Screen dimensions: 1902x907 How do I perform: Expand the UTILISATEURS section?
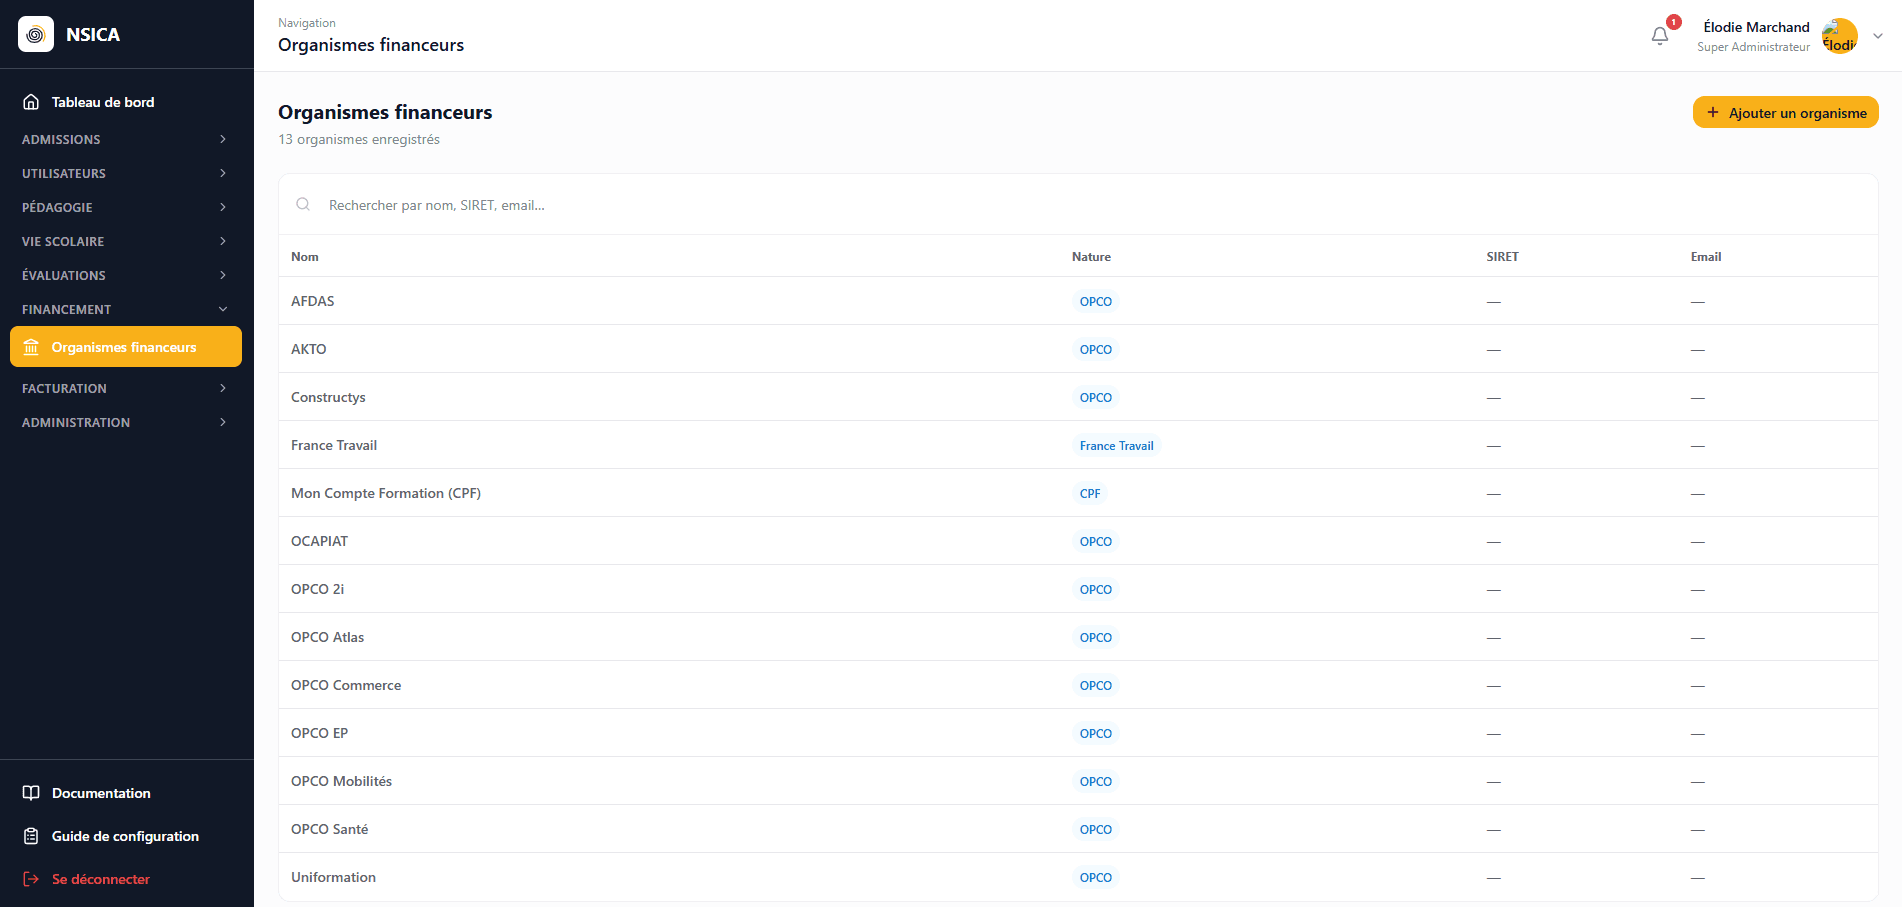click(127, 173)
